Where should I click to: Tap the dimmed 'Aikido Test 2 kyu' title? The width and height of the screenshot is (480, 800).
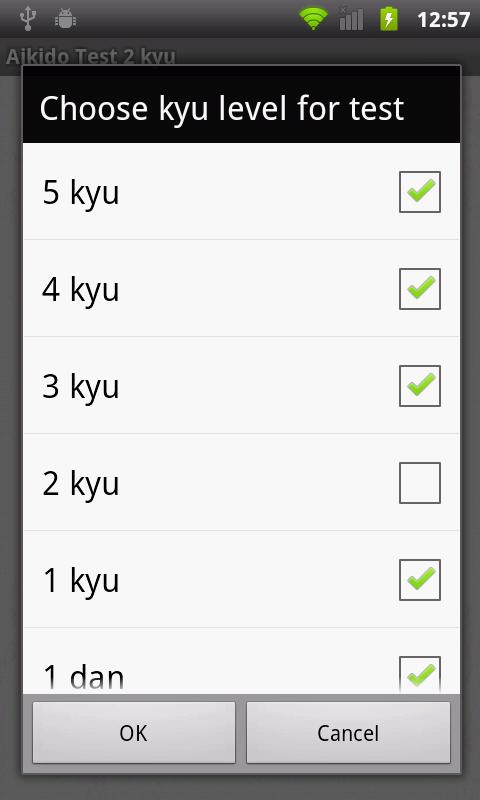(91, 56)
